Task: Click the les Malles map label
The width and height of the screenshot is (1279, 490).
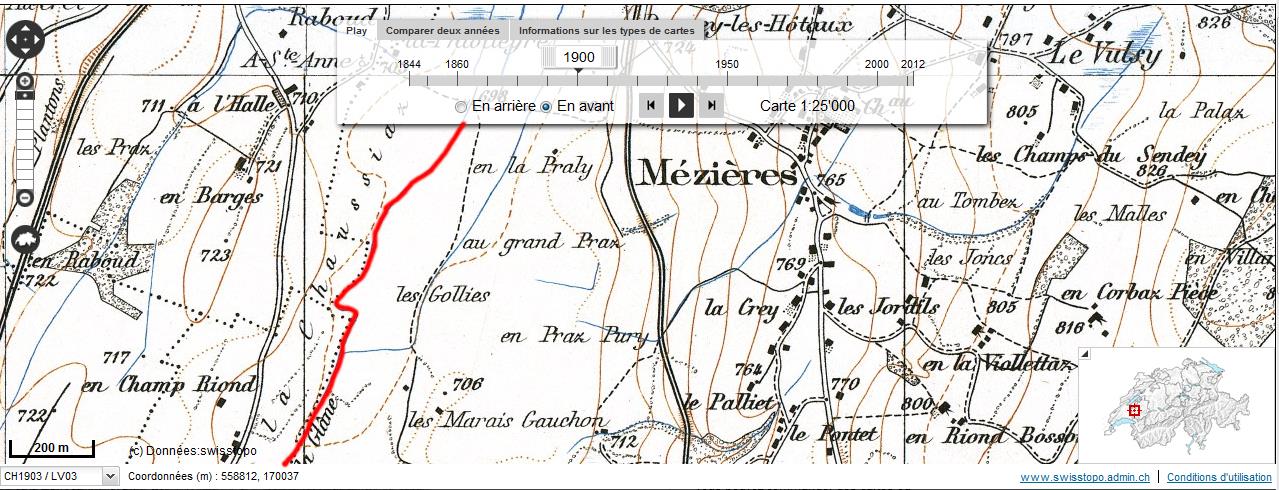Action: (x=1121, y=214)
